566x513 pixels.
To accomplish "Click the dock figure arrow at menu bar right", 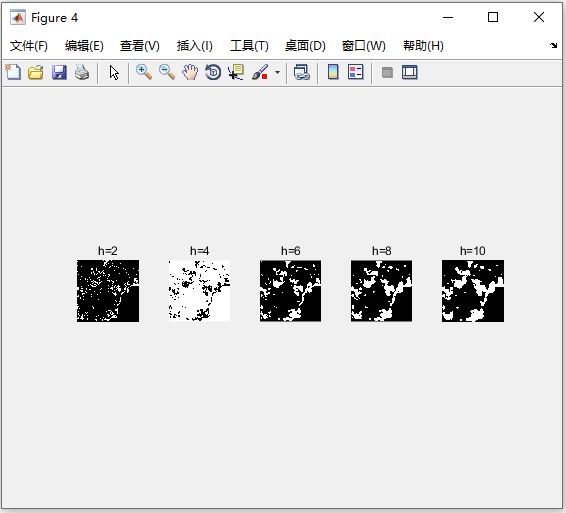I will pos(553,45).
